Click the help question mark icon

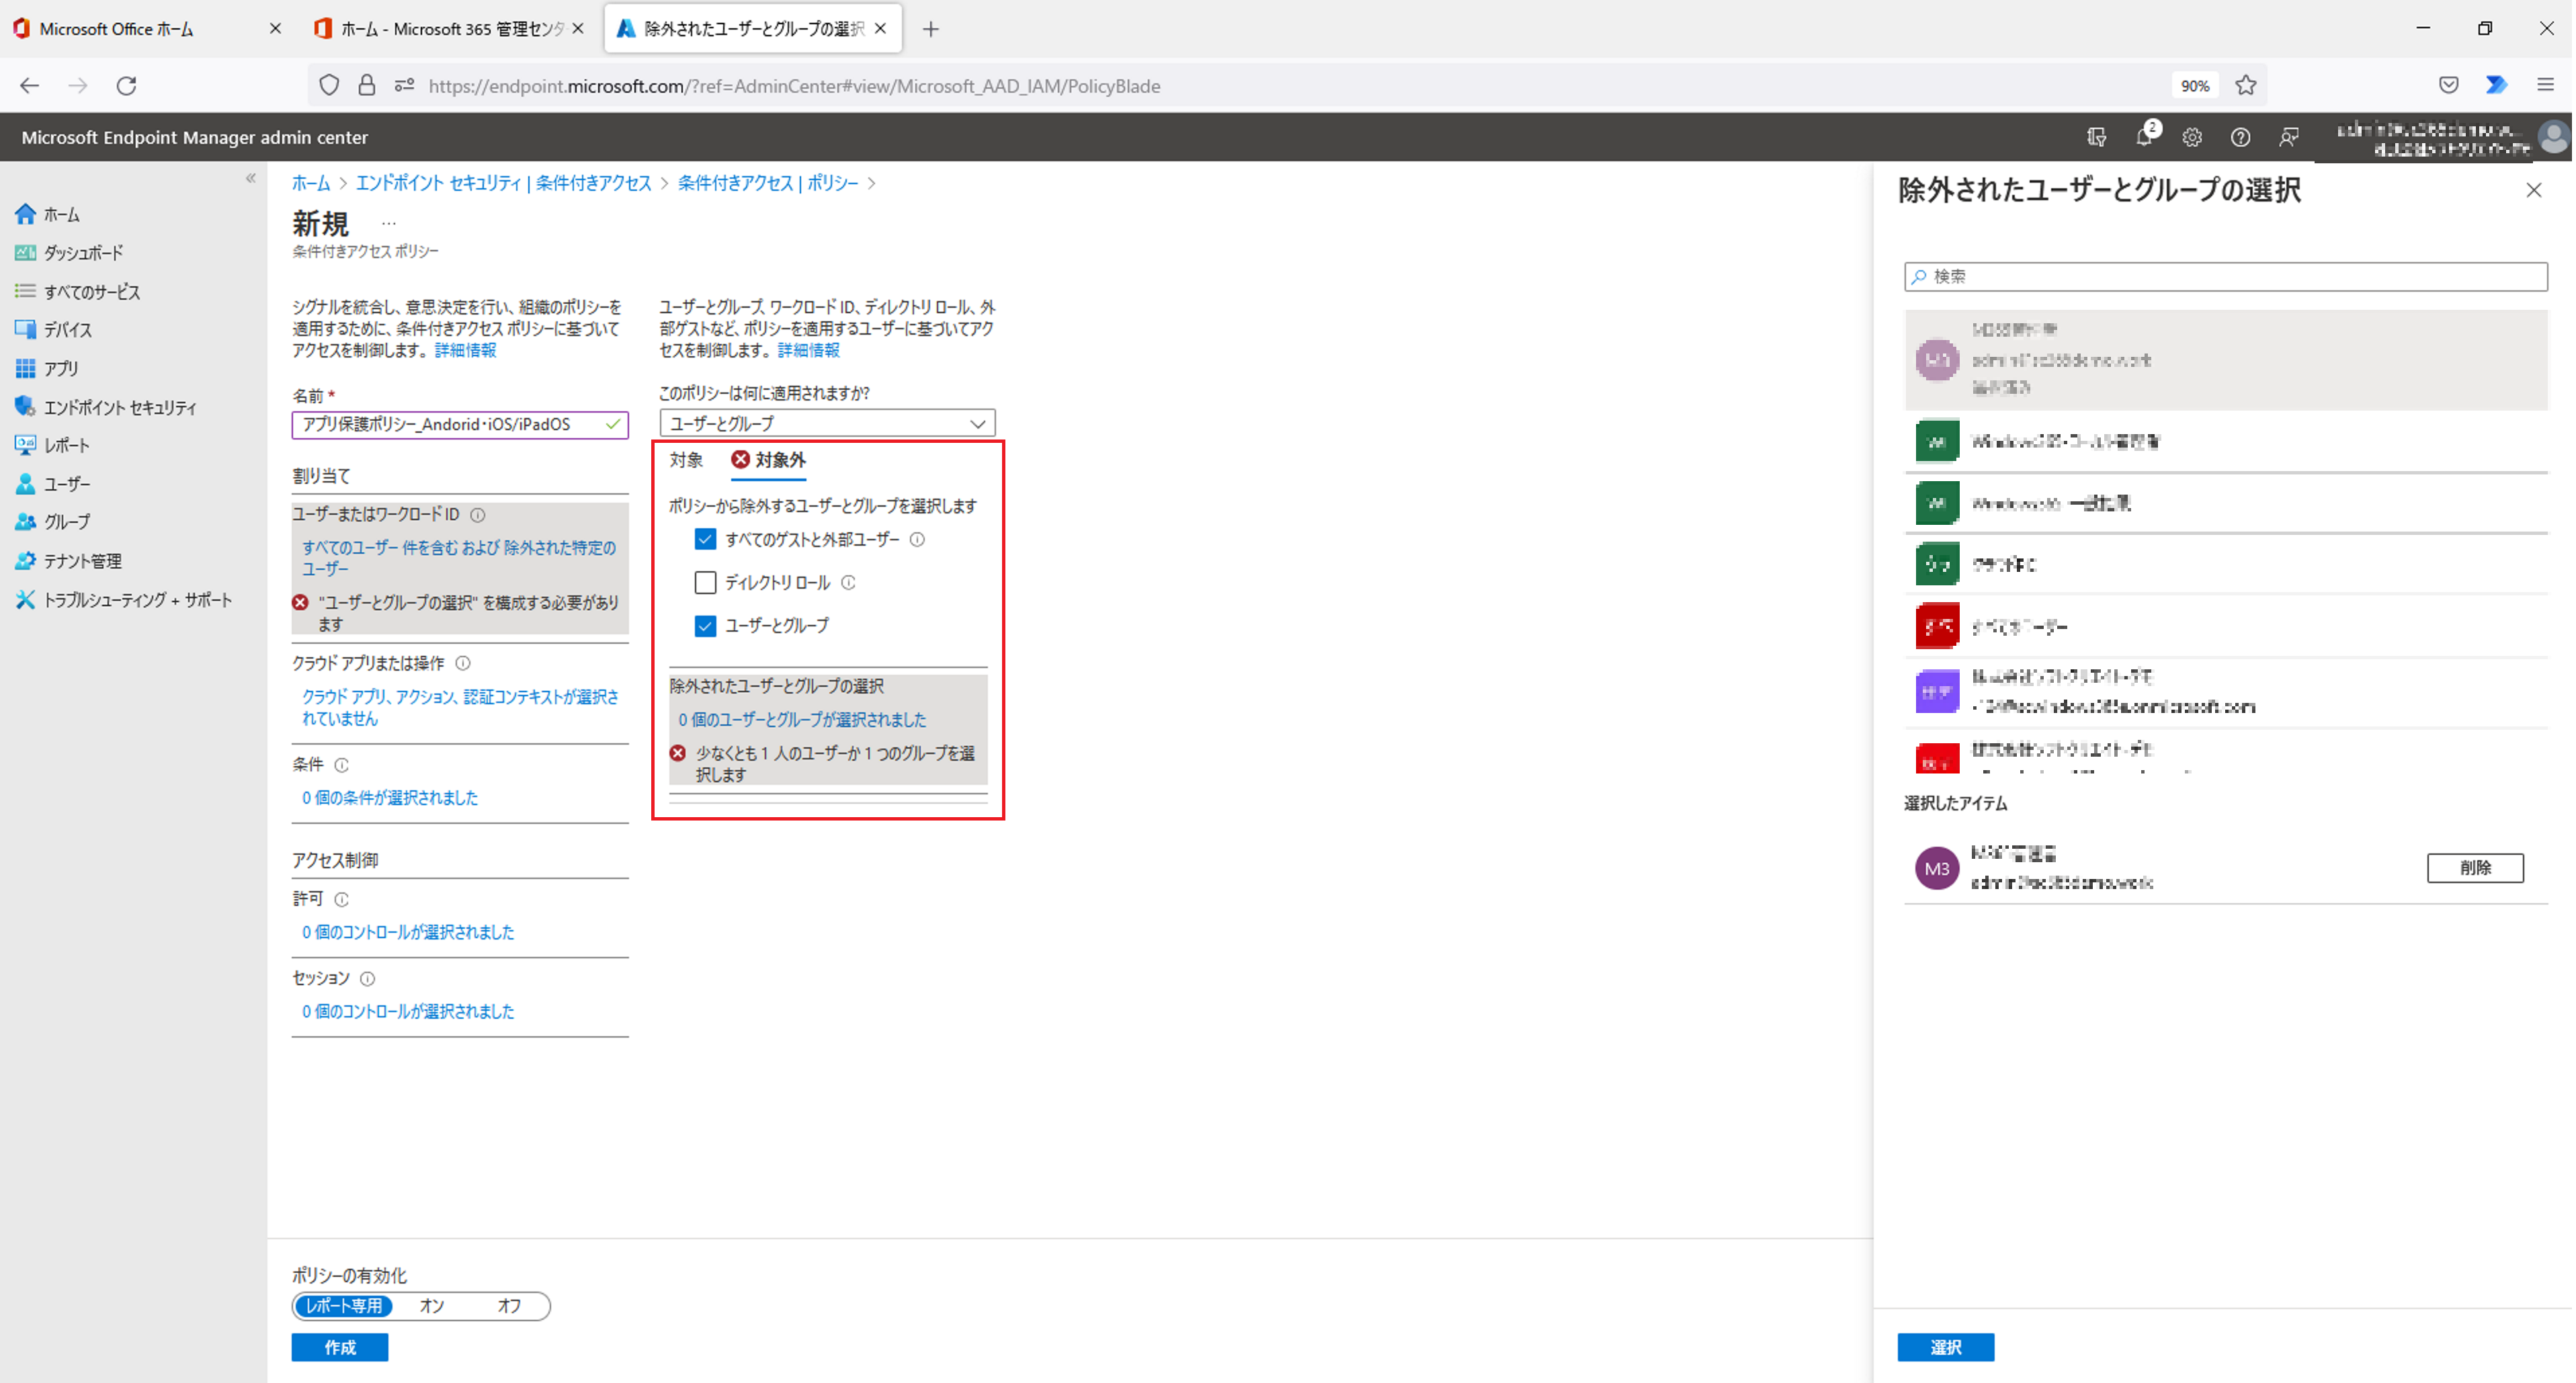click(2240, 137)
